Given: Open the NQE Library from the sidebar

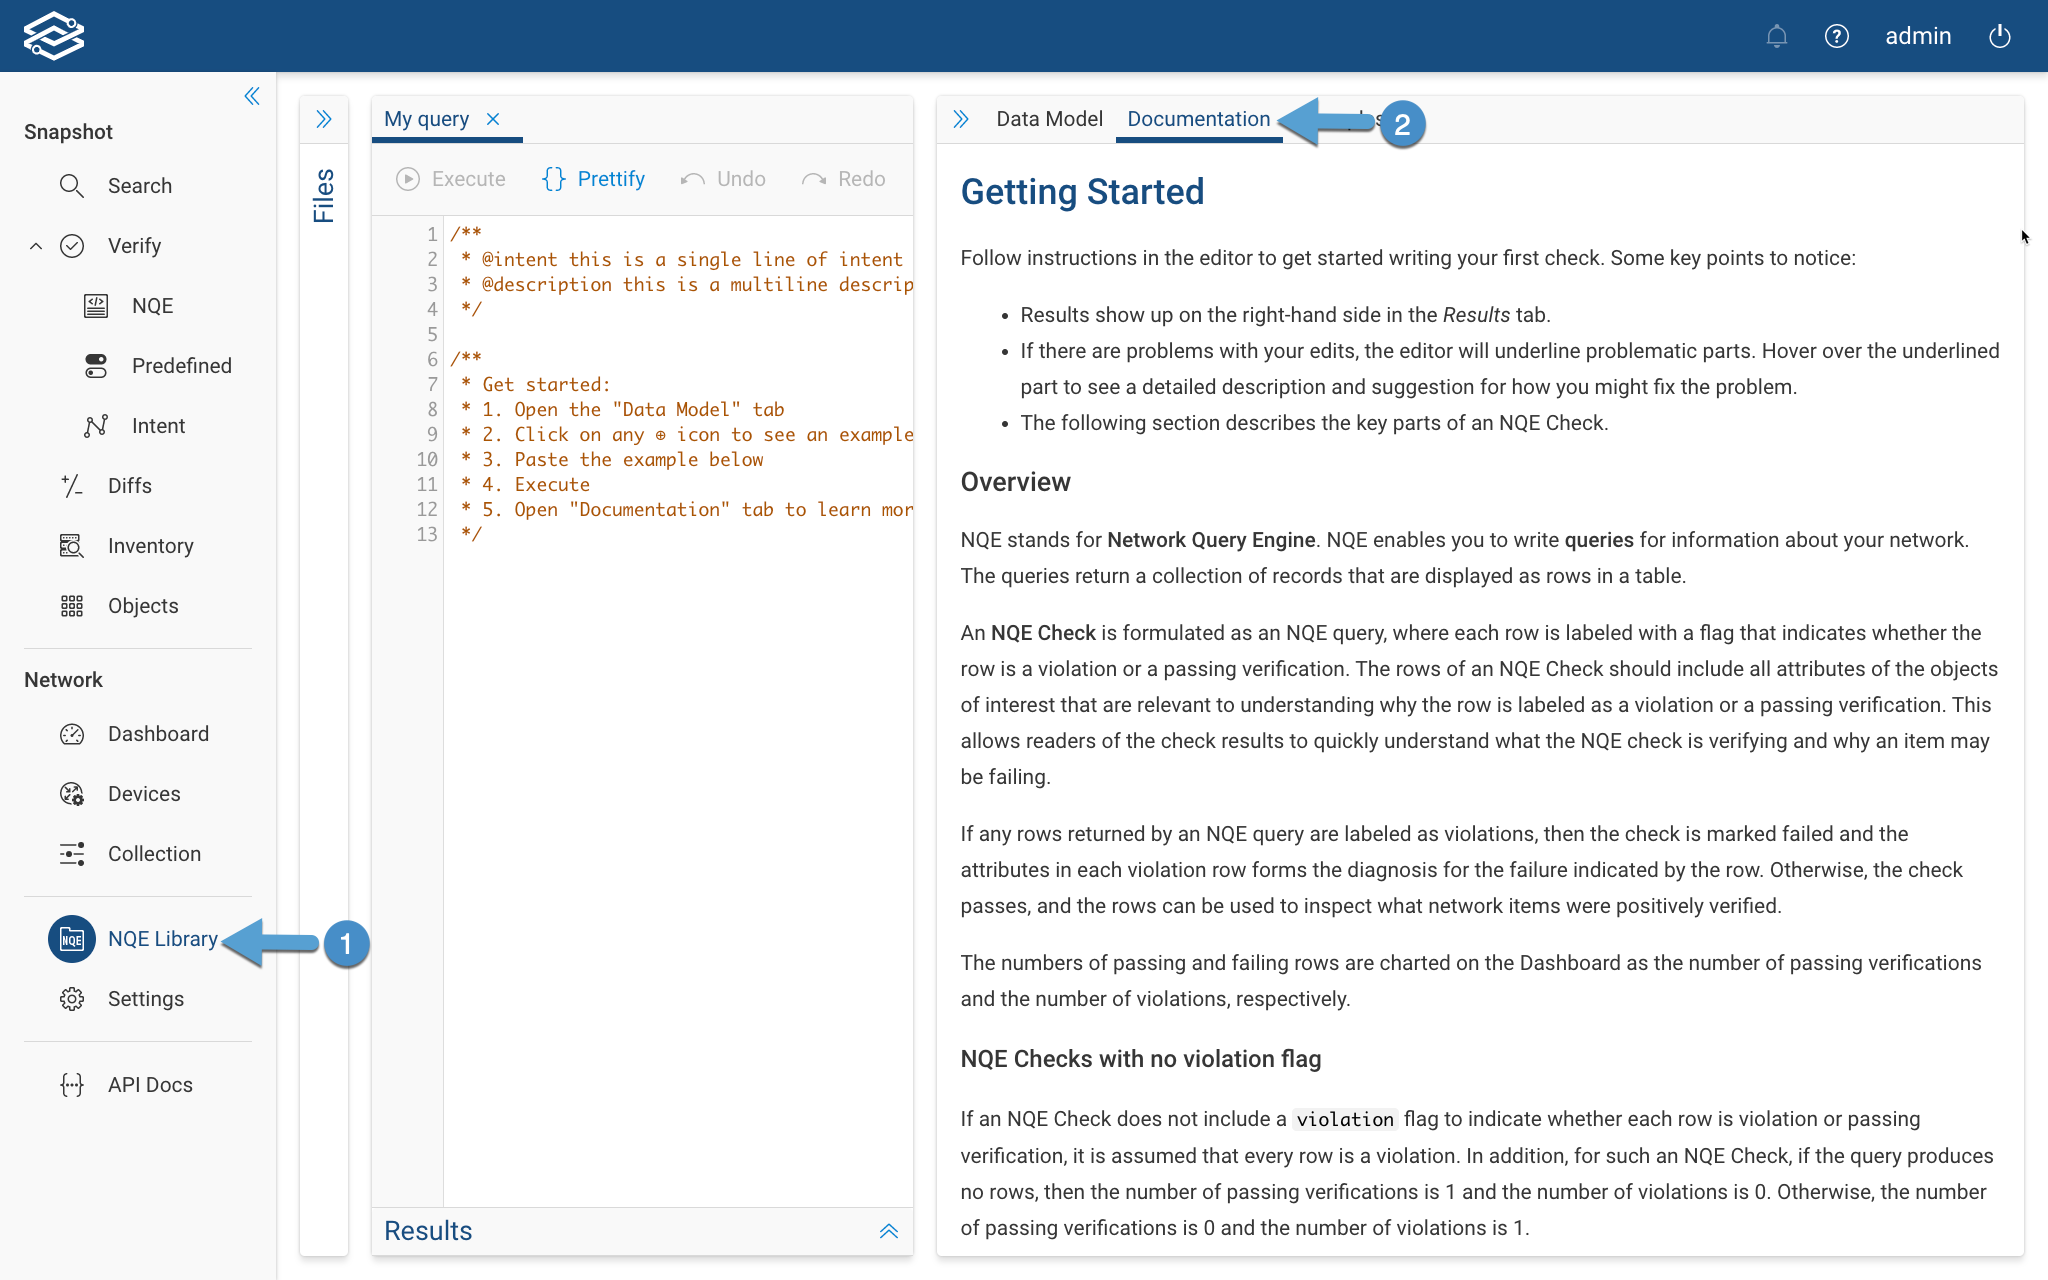Looking at the screenshot, I should (x=163, y=938).
